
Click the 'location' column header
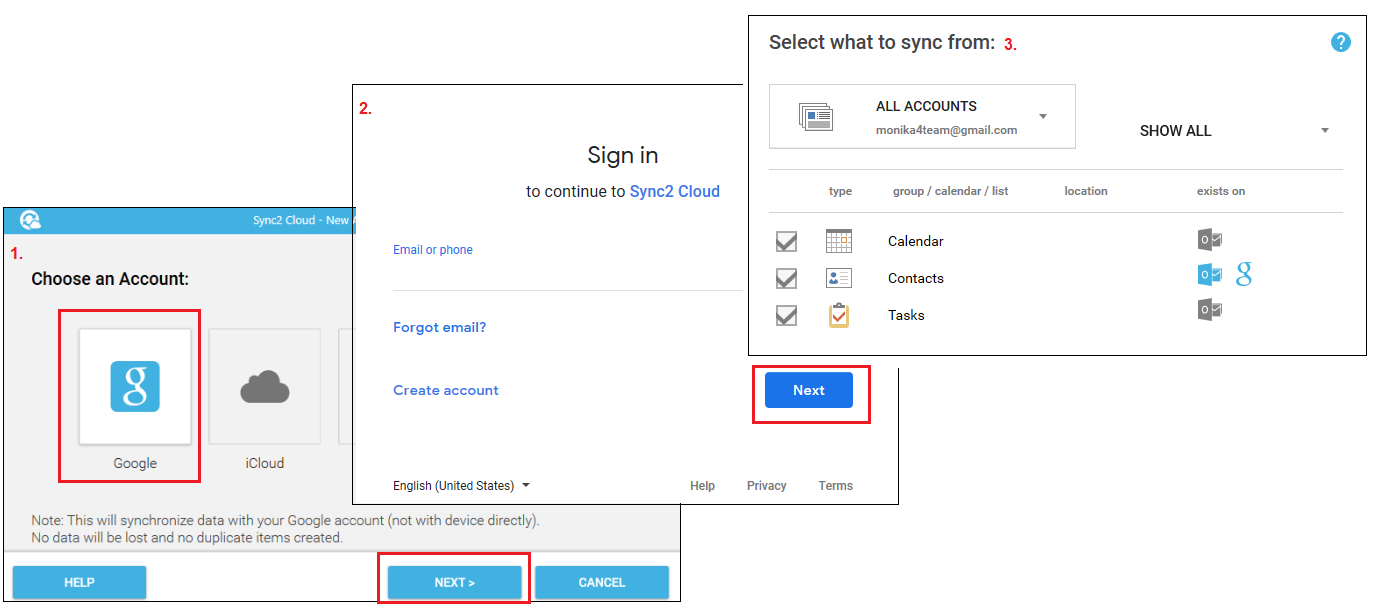coord(1086,191)
